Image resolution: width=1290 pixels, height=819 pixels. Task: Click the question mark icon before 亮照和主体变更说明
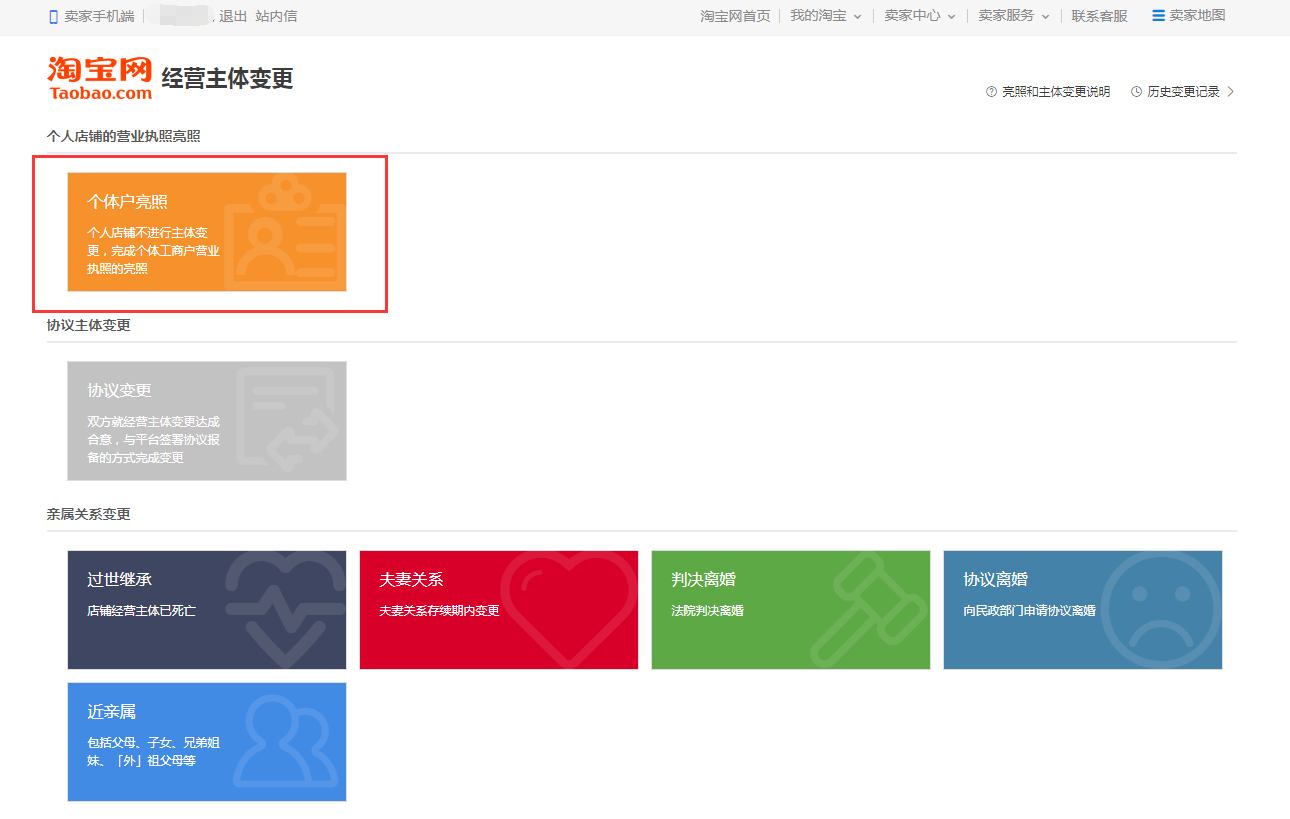point(990,91)
